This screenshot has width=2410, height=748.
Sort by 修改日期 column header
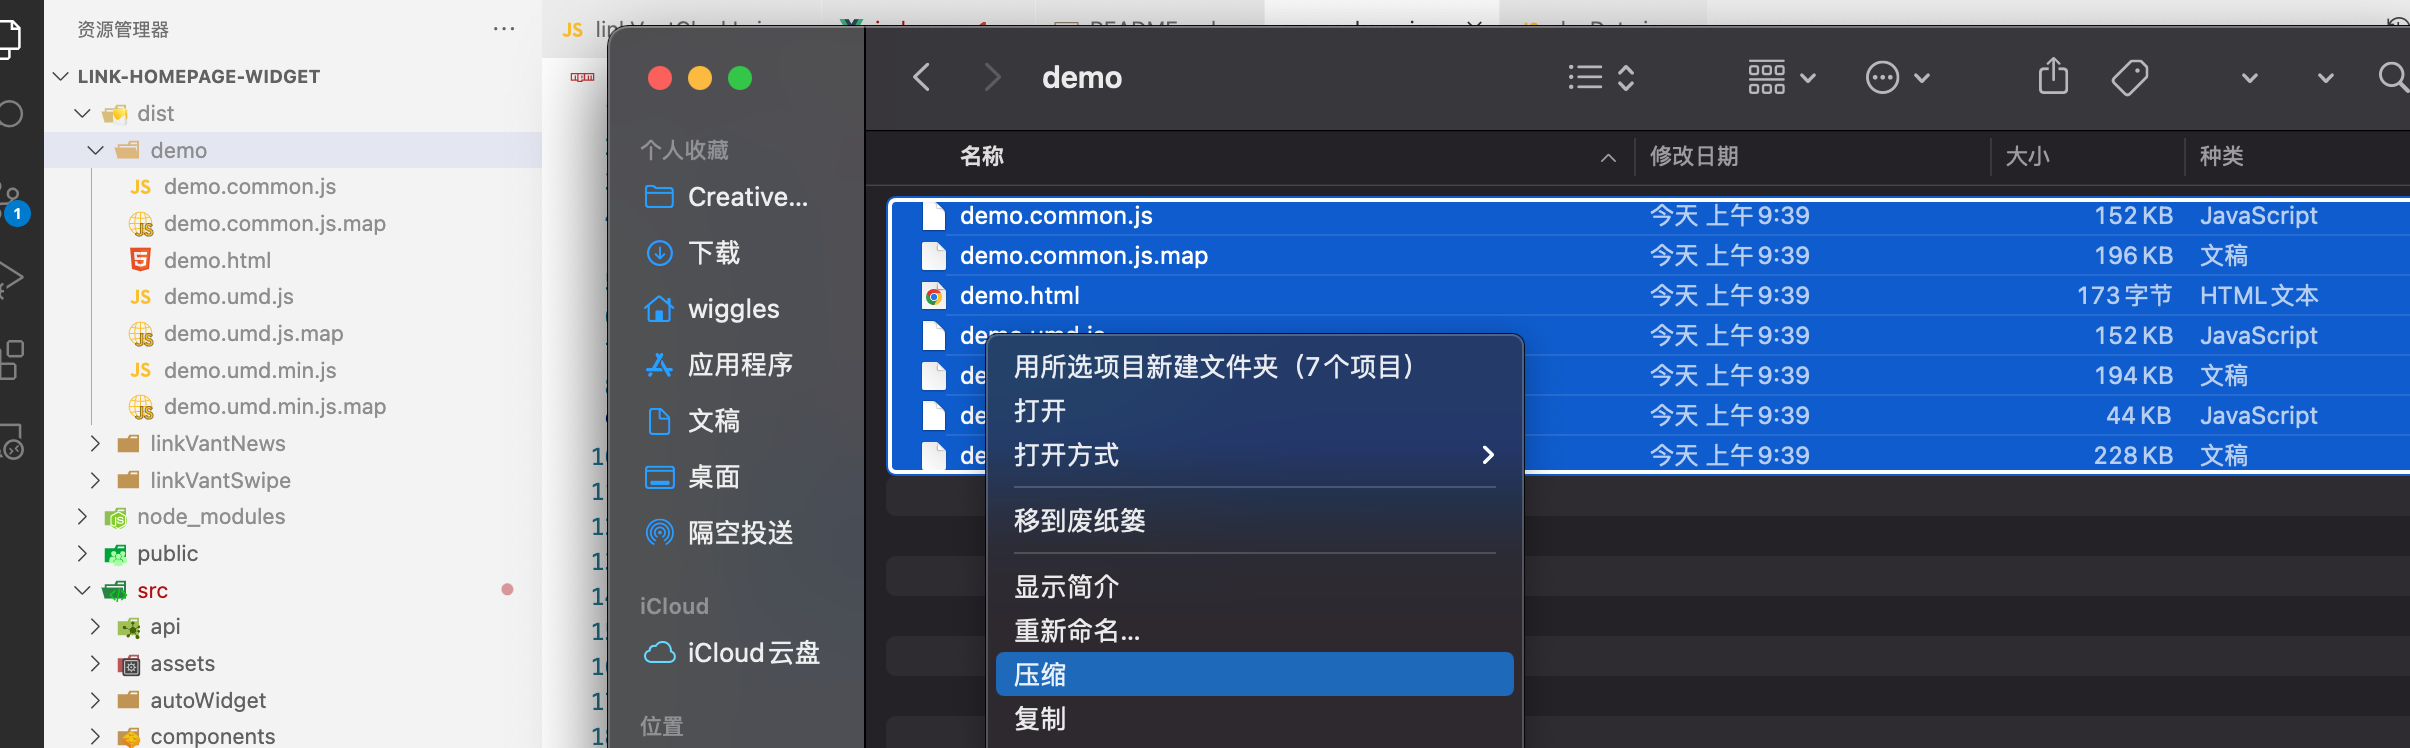[1694, 156]
